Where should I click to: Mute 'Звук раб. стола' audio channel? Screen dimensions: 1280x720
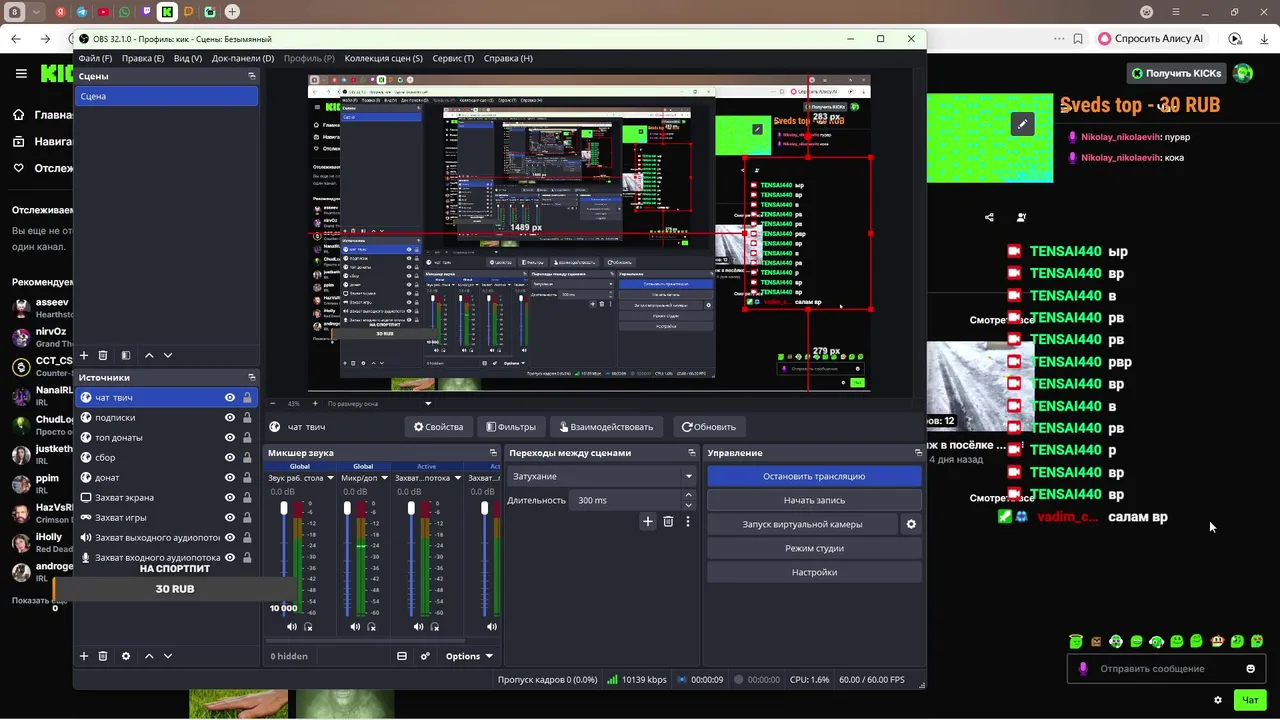[292, 627]
